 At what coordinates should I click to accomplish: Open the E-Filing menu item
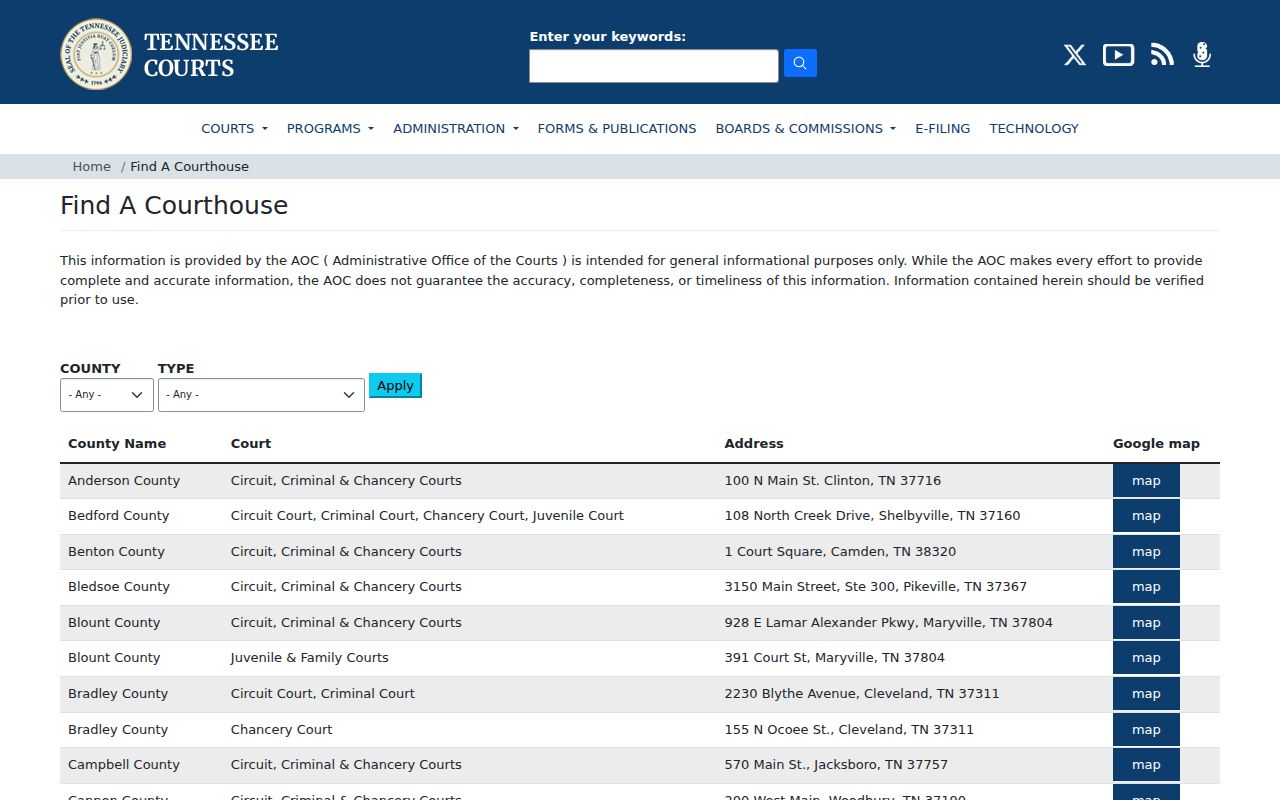pos(943,128)
